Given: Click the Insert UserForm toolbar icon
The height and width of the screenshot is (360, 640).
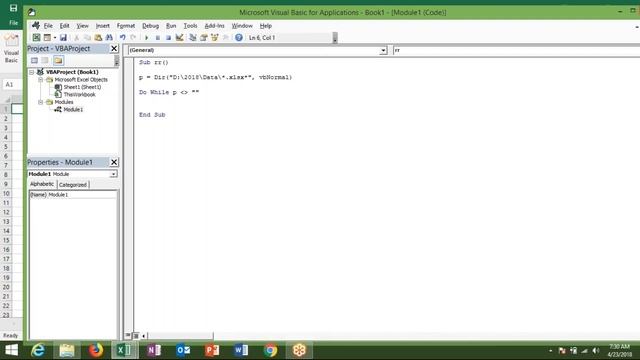Looking at the screenshot, I should [x=47, y=38].
